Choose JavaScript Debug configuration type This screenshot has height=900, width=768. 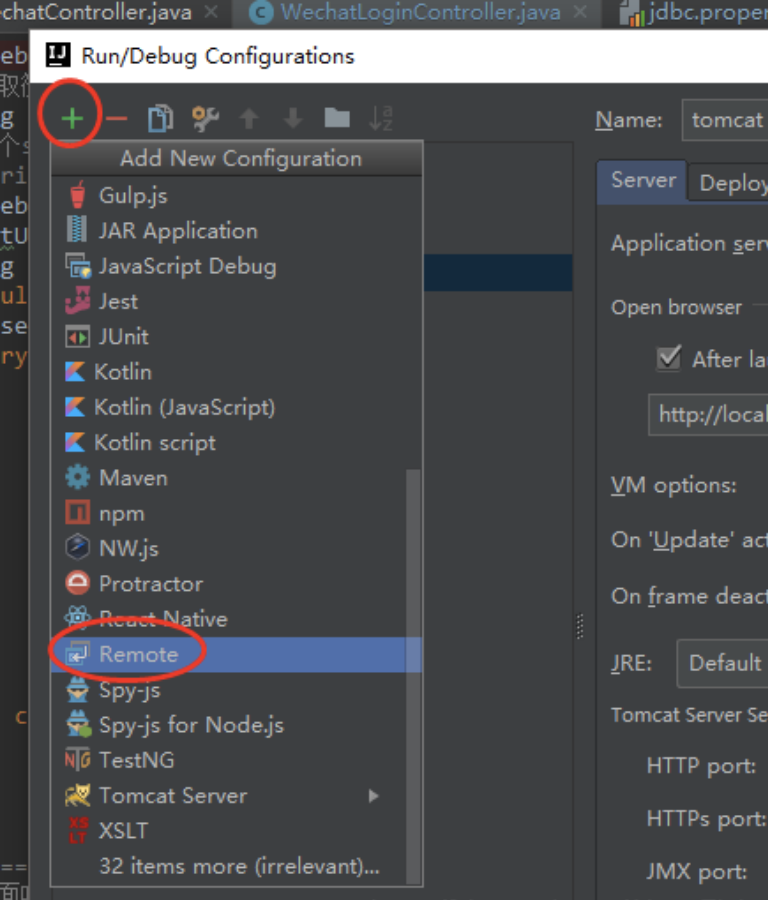236,266
